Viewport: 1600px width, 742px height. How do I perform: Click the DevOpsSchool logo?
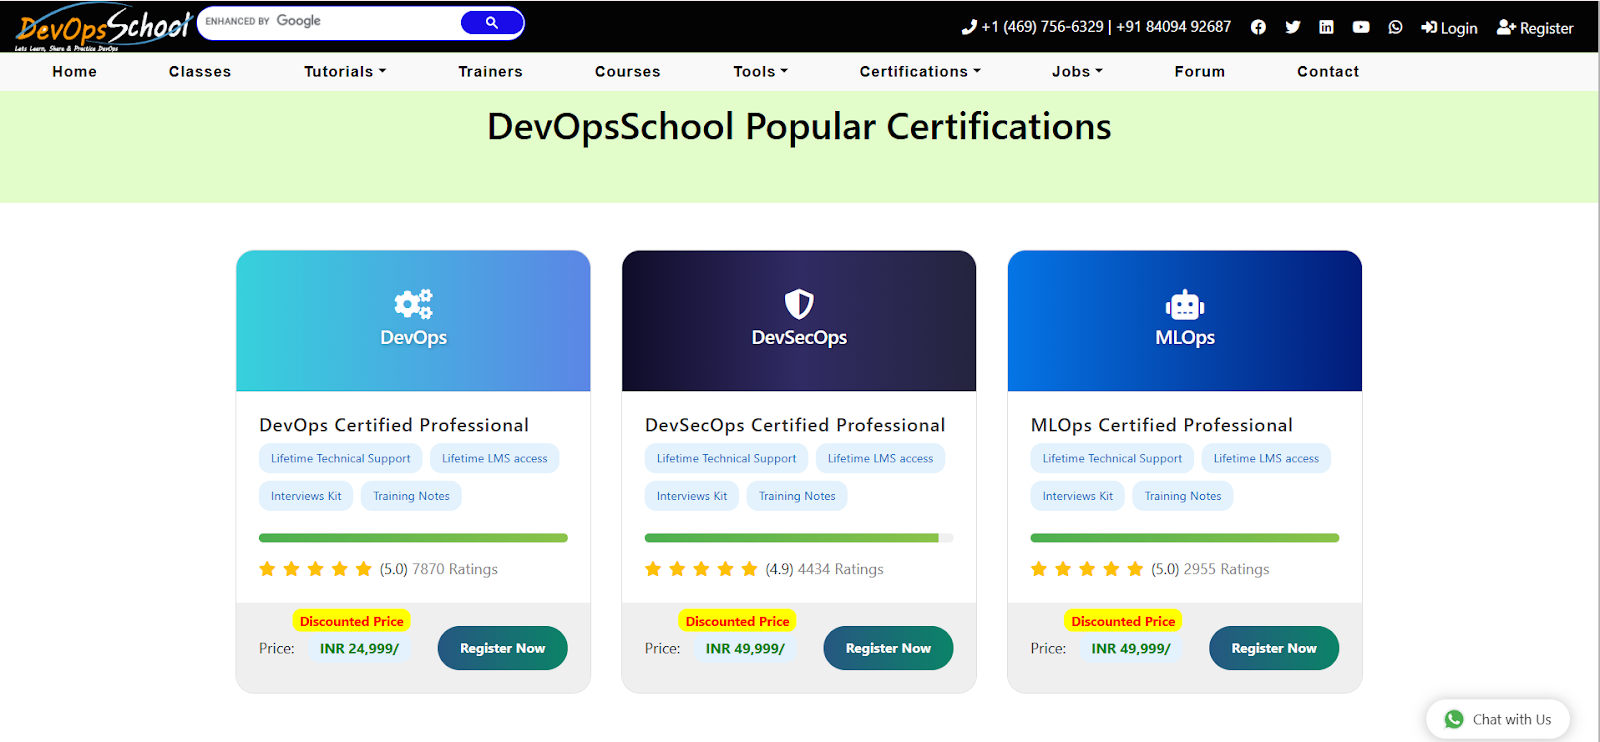click(103, 28)
